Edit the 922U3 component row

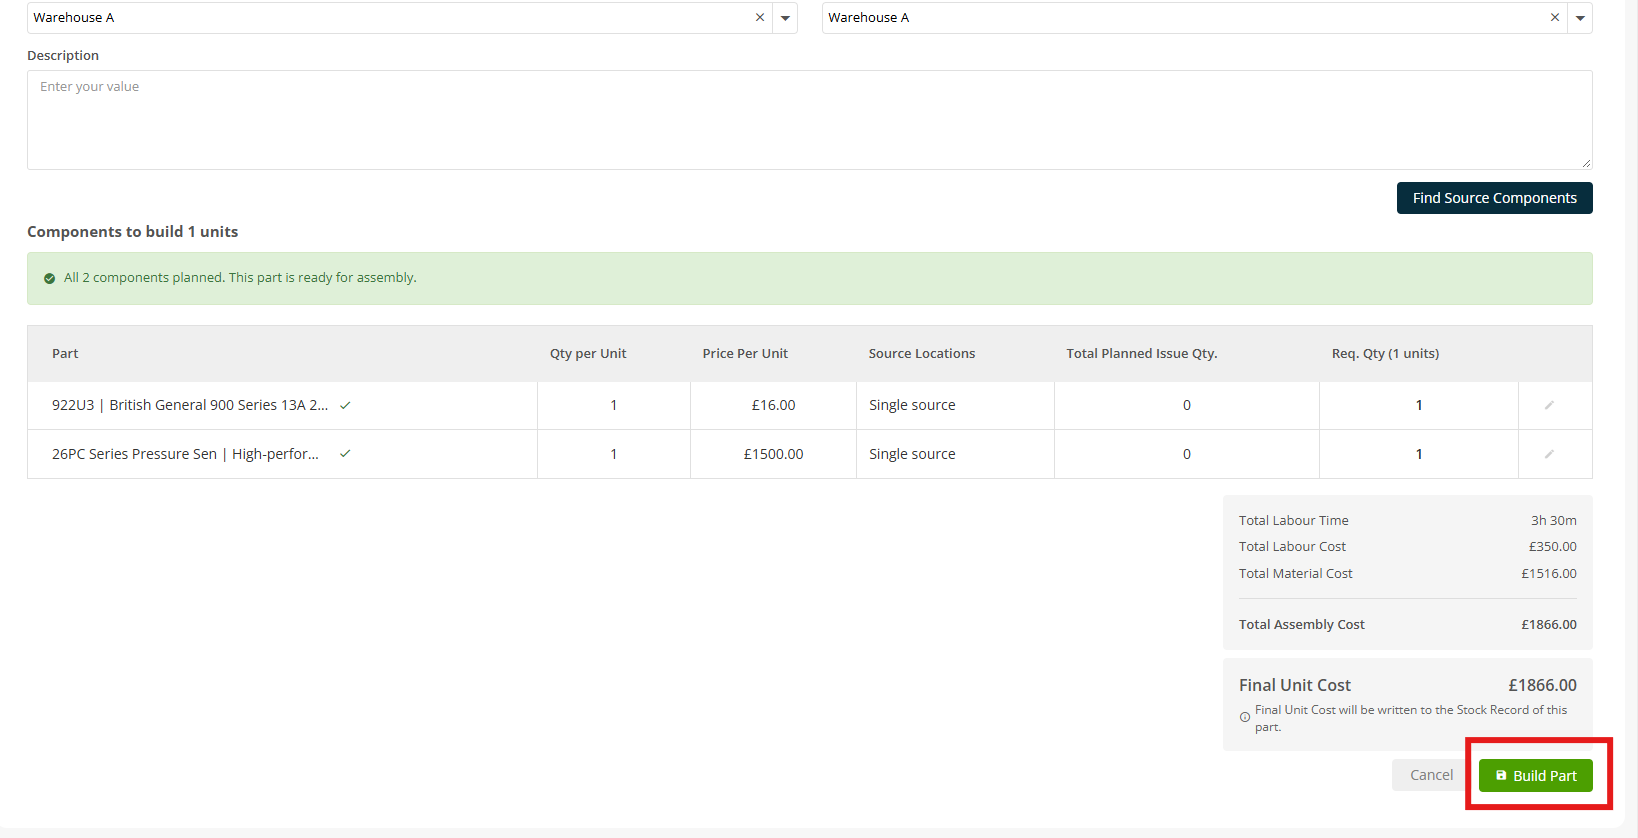[x=1549, y=405]
